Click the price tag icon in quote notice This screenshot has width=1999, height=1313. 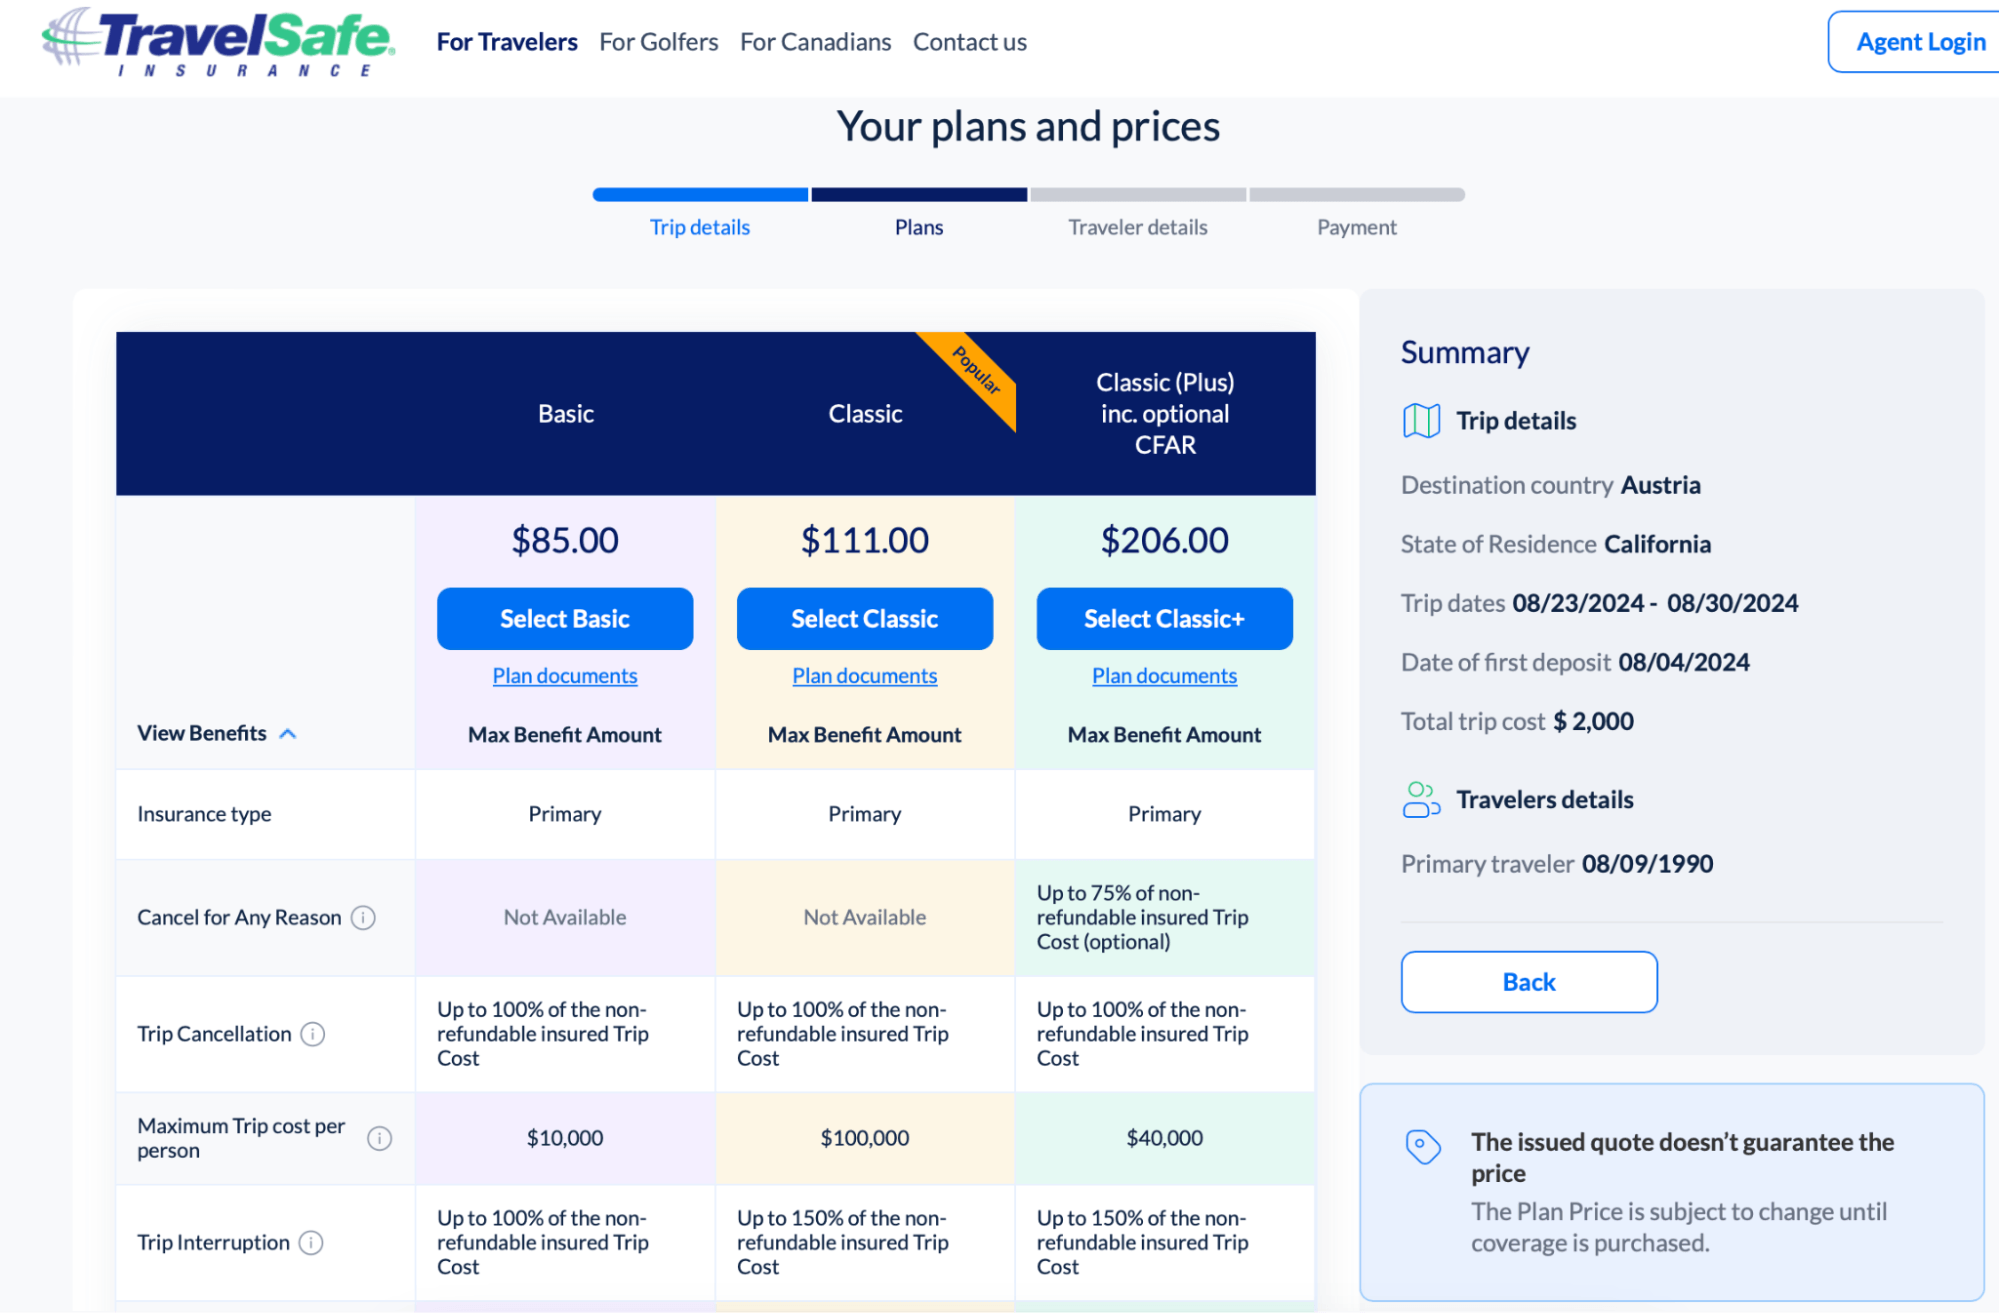coord(1422,1146)
